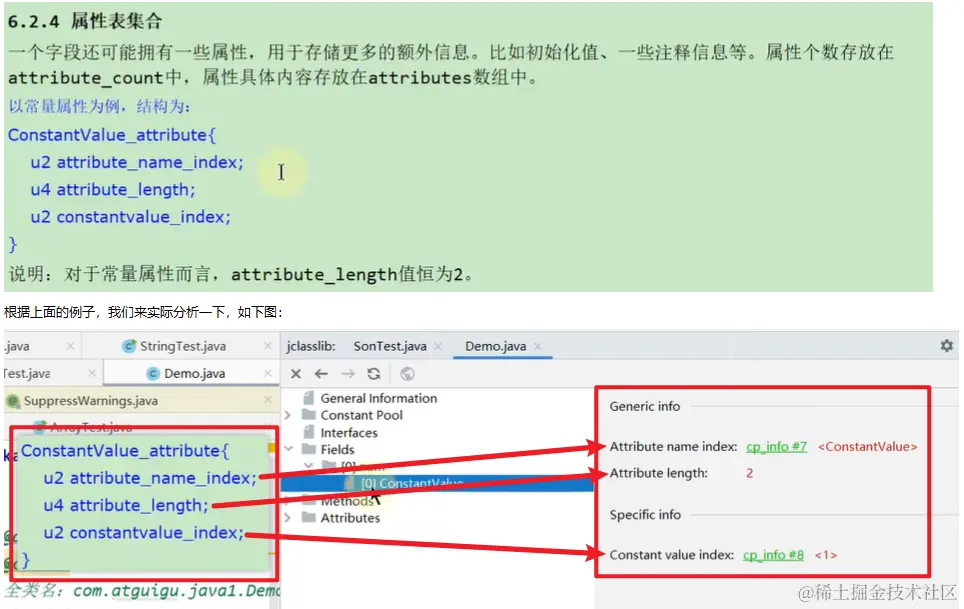The width and height of the screenshot is (964, 609).
Task: Expand the Methods node
Action: click(287, 501)
